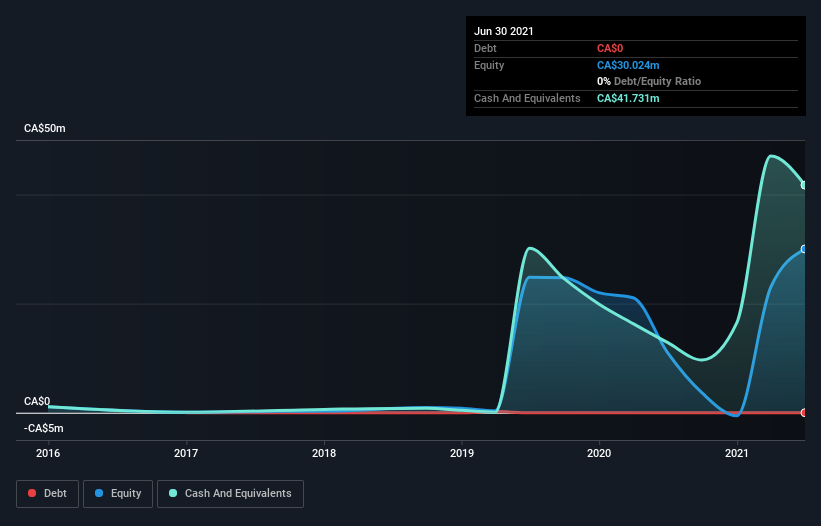
Task: Click the red Debt legend dot
Action: point(32,493)
